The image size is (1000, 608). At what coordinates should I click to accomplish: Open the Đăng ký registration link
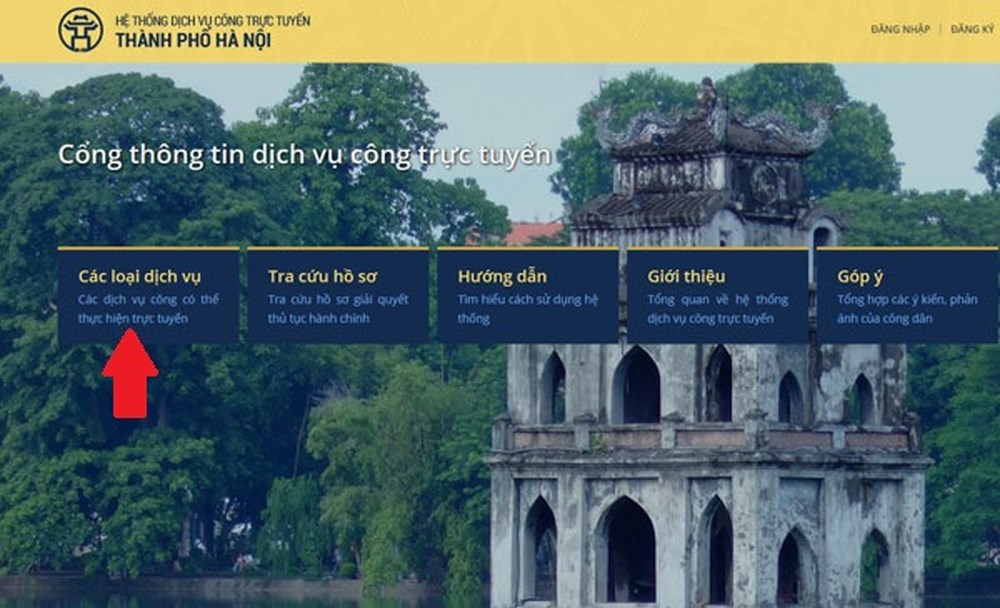pyautogui.click(x=972, y=30)
